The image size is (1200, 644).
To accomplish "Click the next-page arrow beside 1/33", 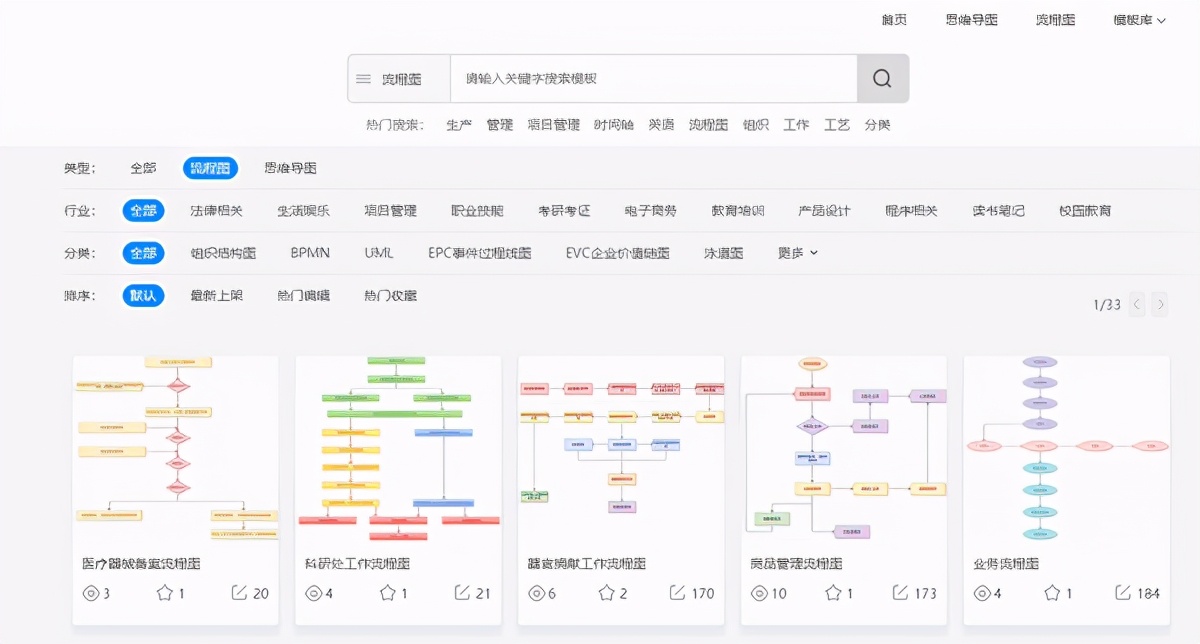I will tap(1160, 304).
